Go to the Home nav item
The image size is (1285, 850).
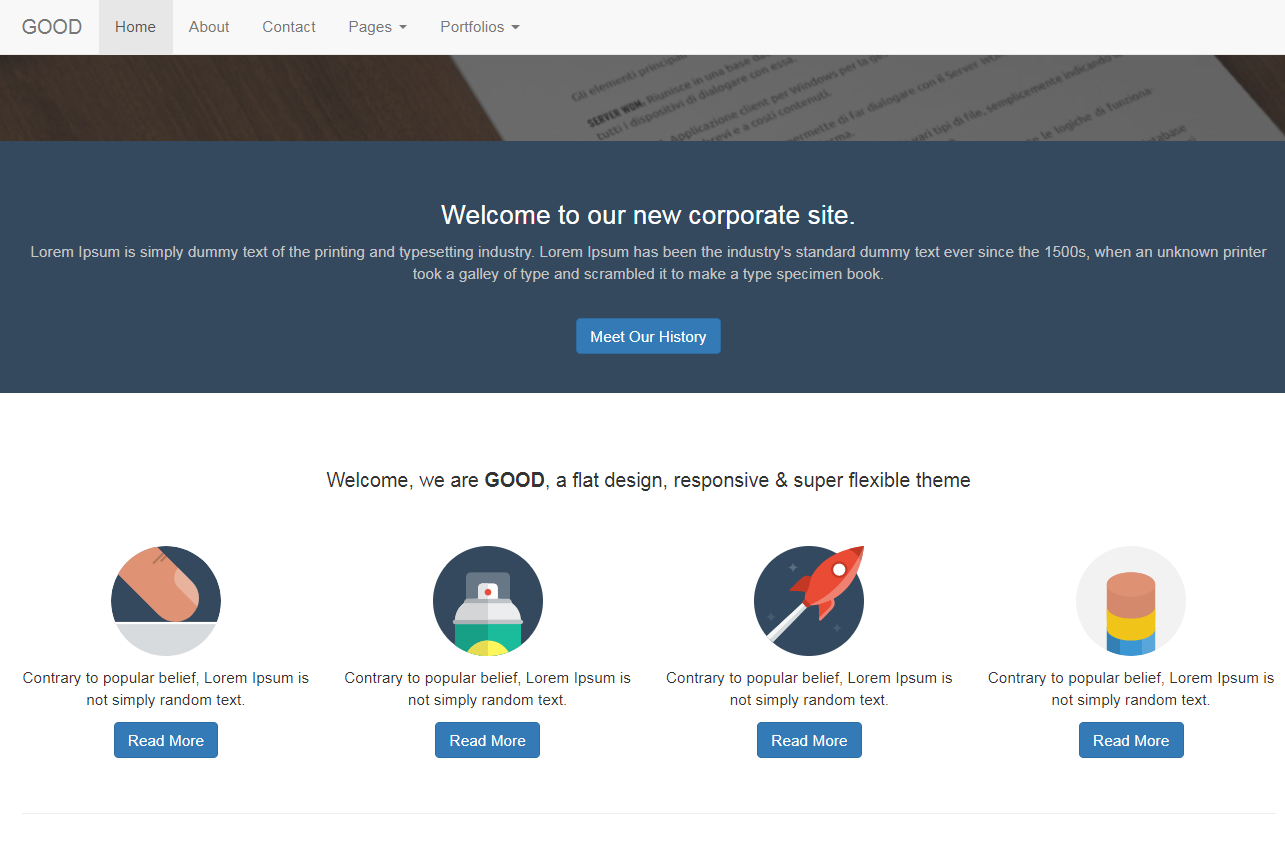tap(135, 27)
